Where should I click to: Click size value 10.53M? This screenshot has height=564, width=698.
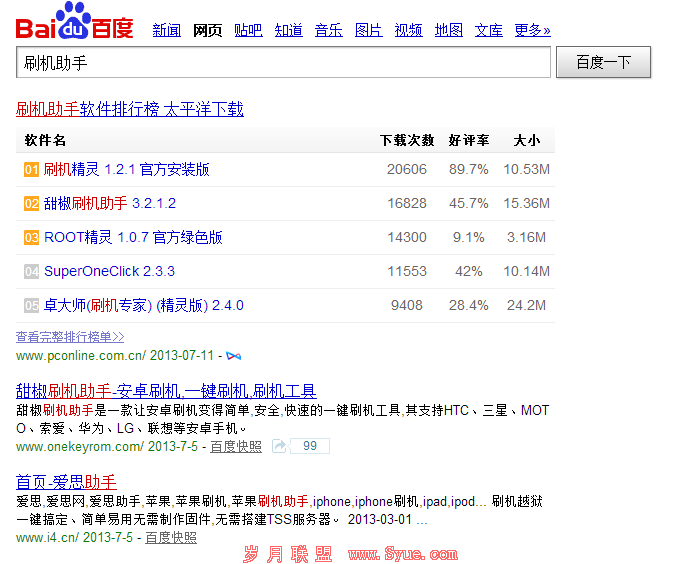[527, 170]
